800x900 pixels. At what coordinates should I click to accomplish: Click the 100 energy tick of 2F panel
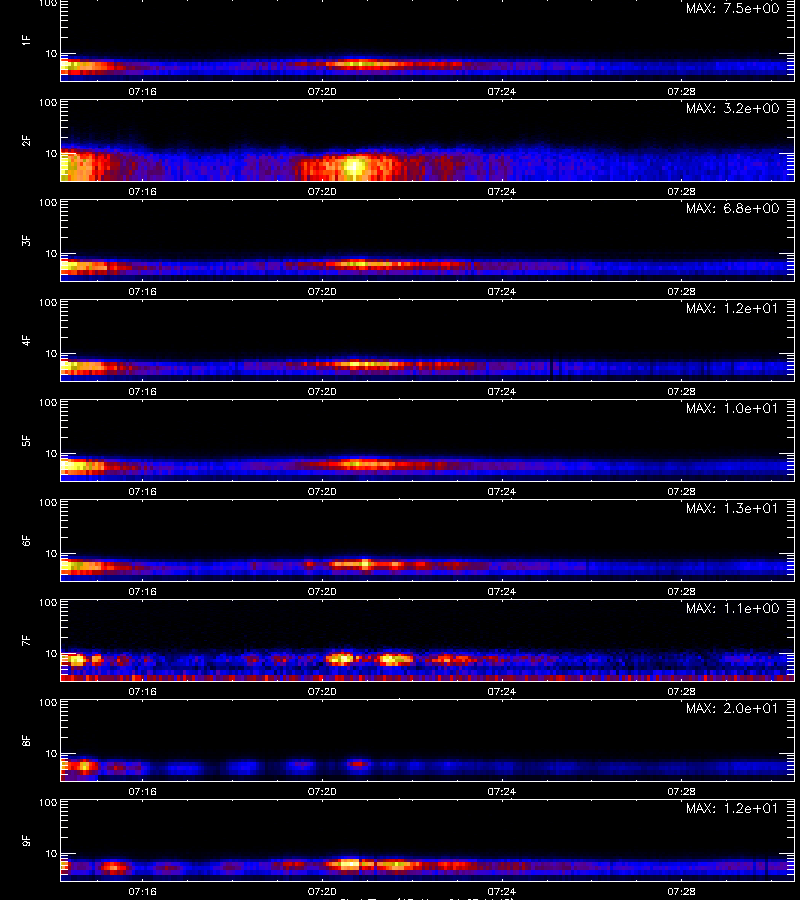click(x=48, y=103)
